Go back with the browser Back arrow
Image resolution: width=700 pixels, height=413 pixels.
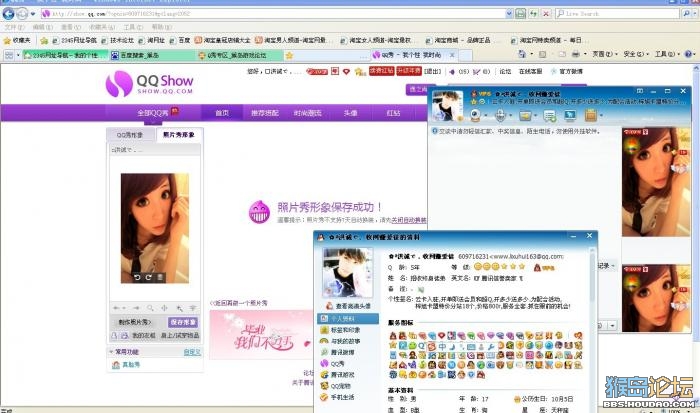point(8,14)
